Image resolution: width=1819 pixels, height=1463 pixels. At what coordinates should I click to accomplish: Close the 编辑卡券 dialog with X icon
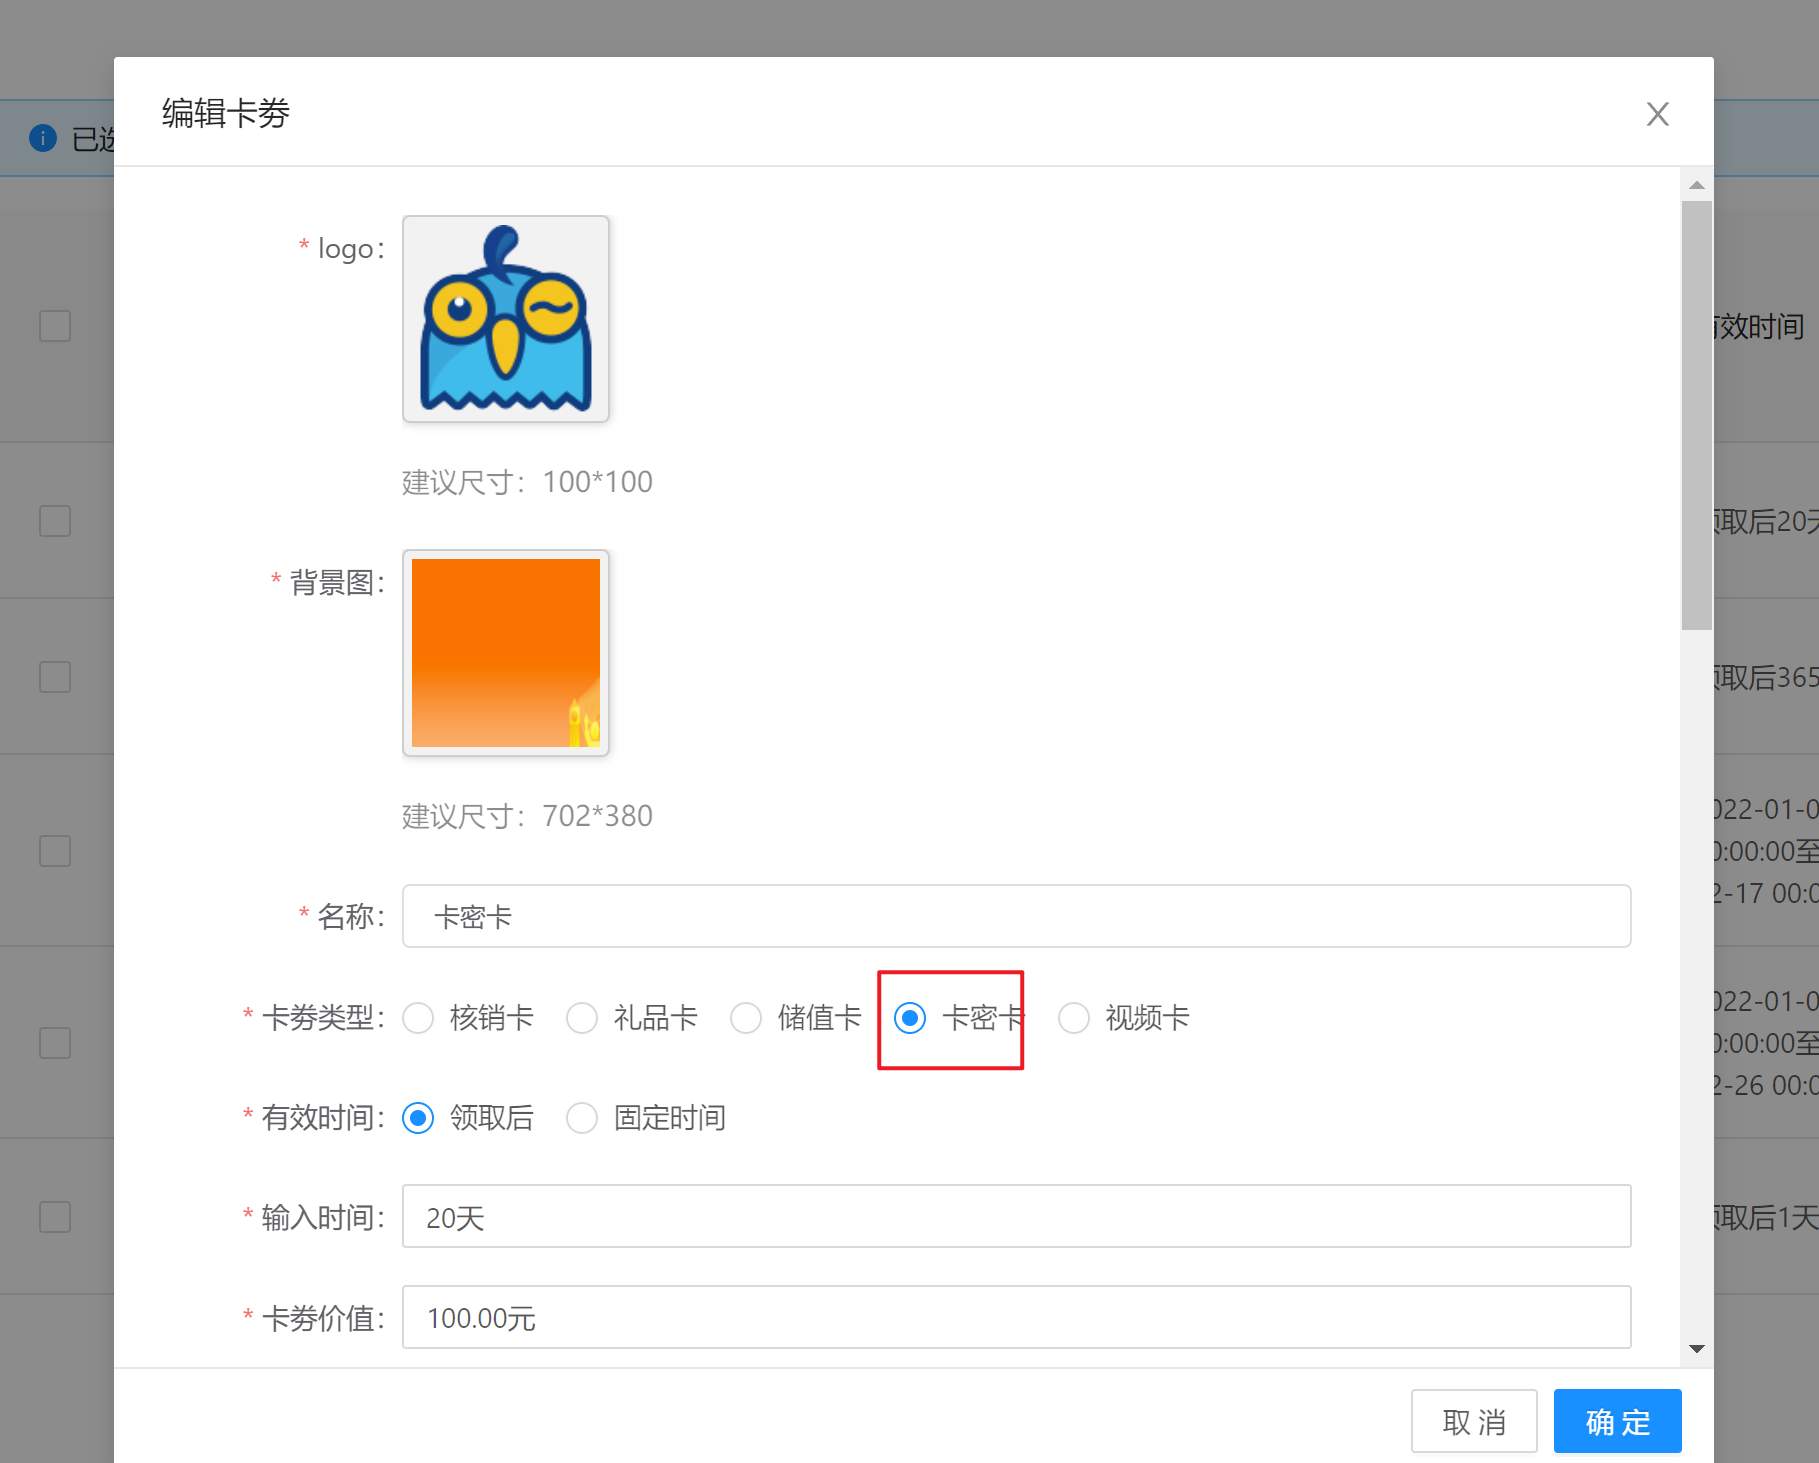pyautogui.click(x=1657, y=114)
